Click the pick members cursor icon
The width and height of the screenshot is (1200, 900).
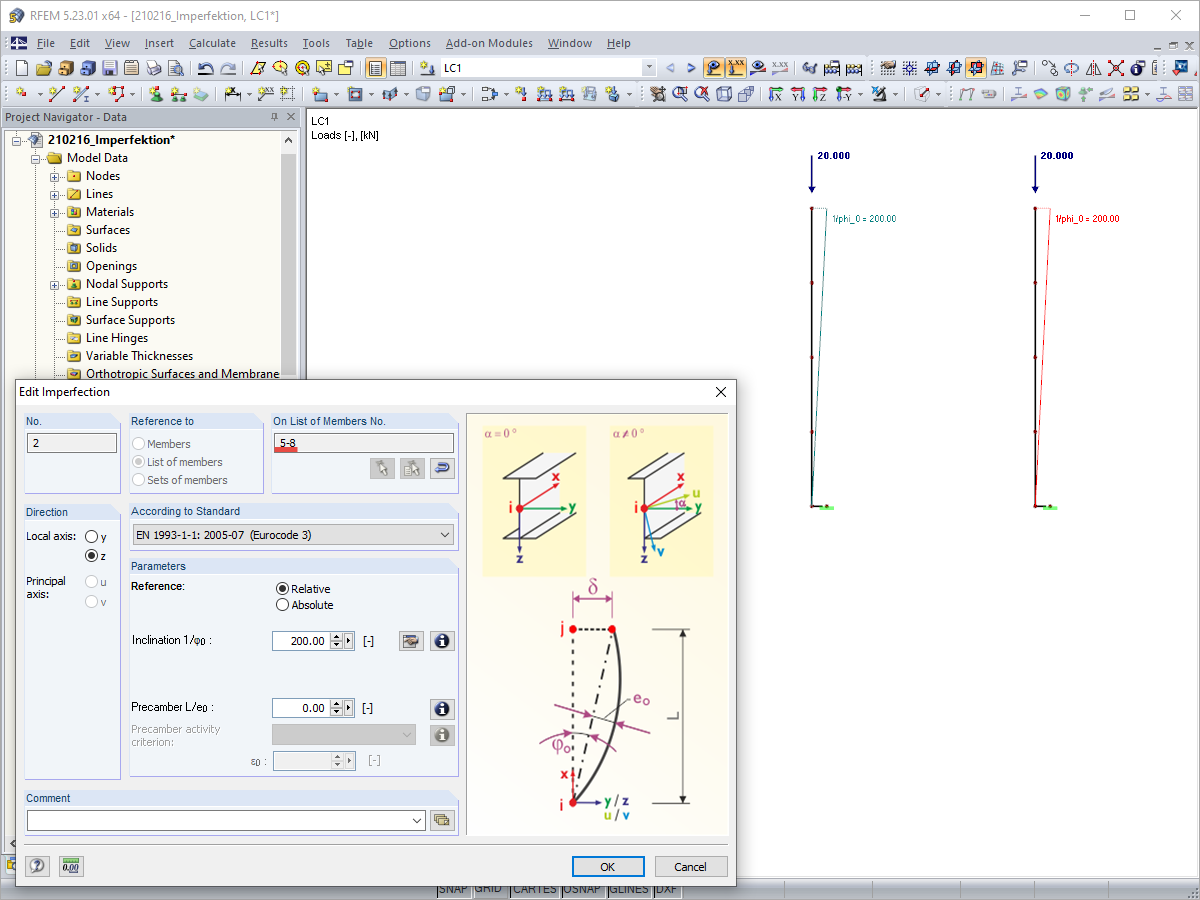tap(382, 468)
